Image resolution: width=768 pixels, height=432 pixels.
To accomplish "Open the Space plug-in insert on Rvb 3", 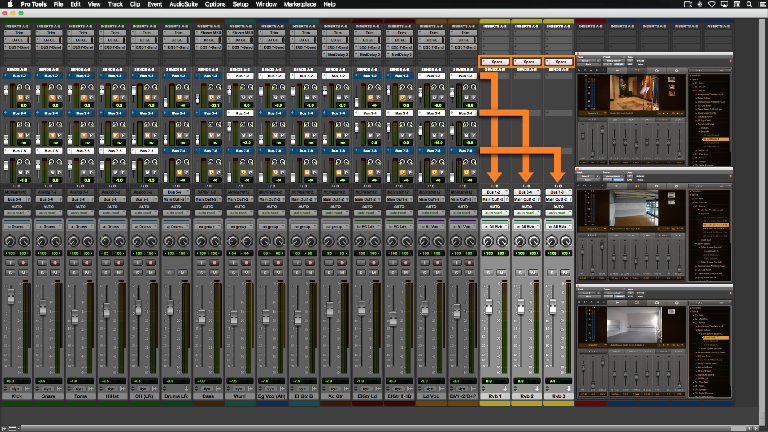I will [x=559, y=62].
